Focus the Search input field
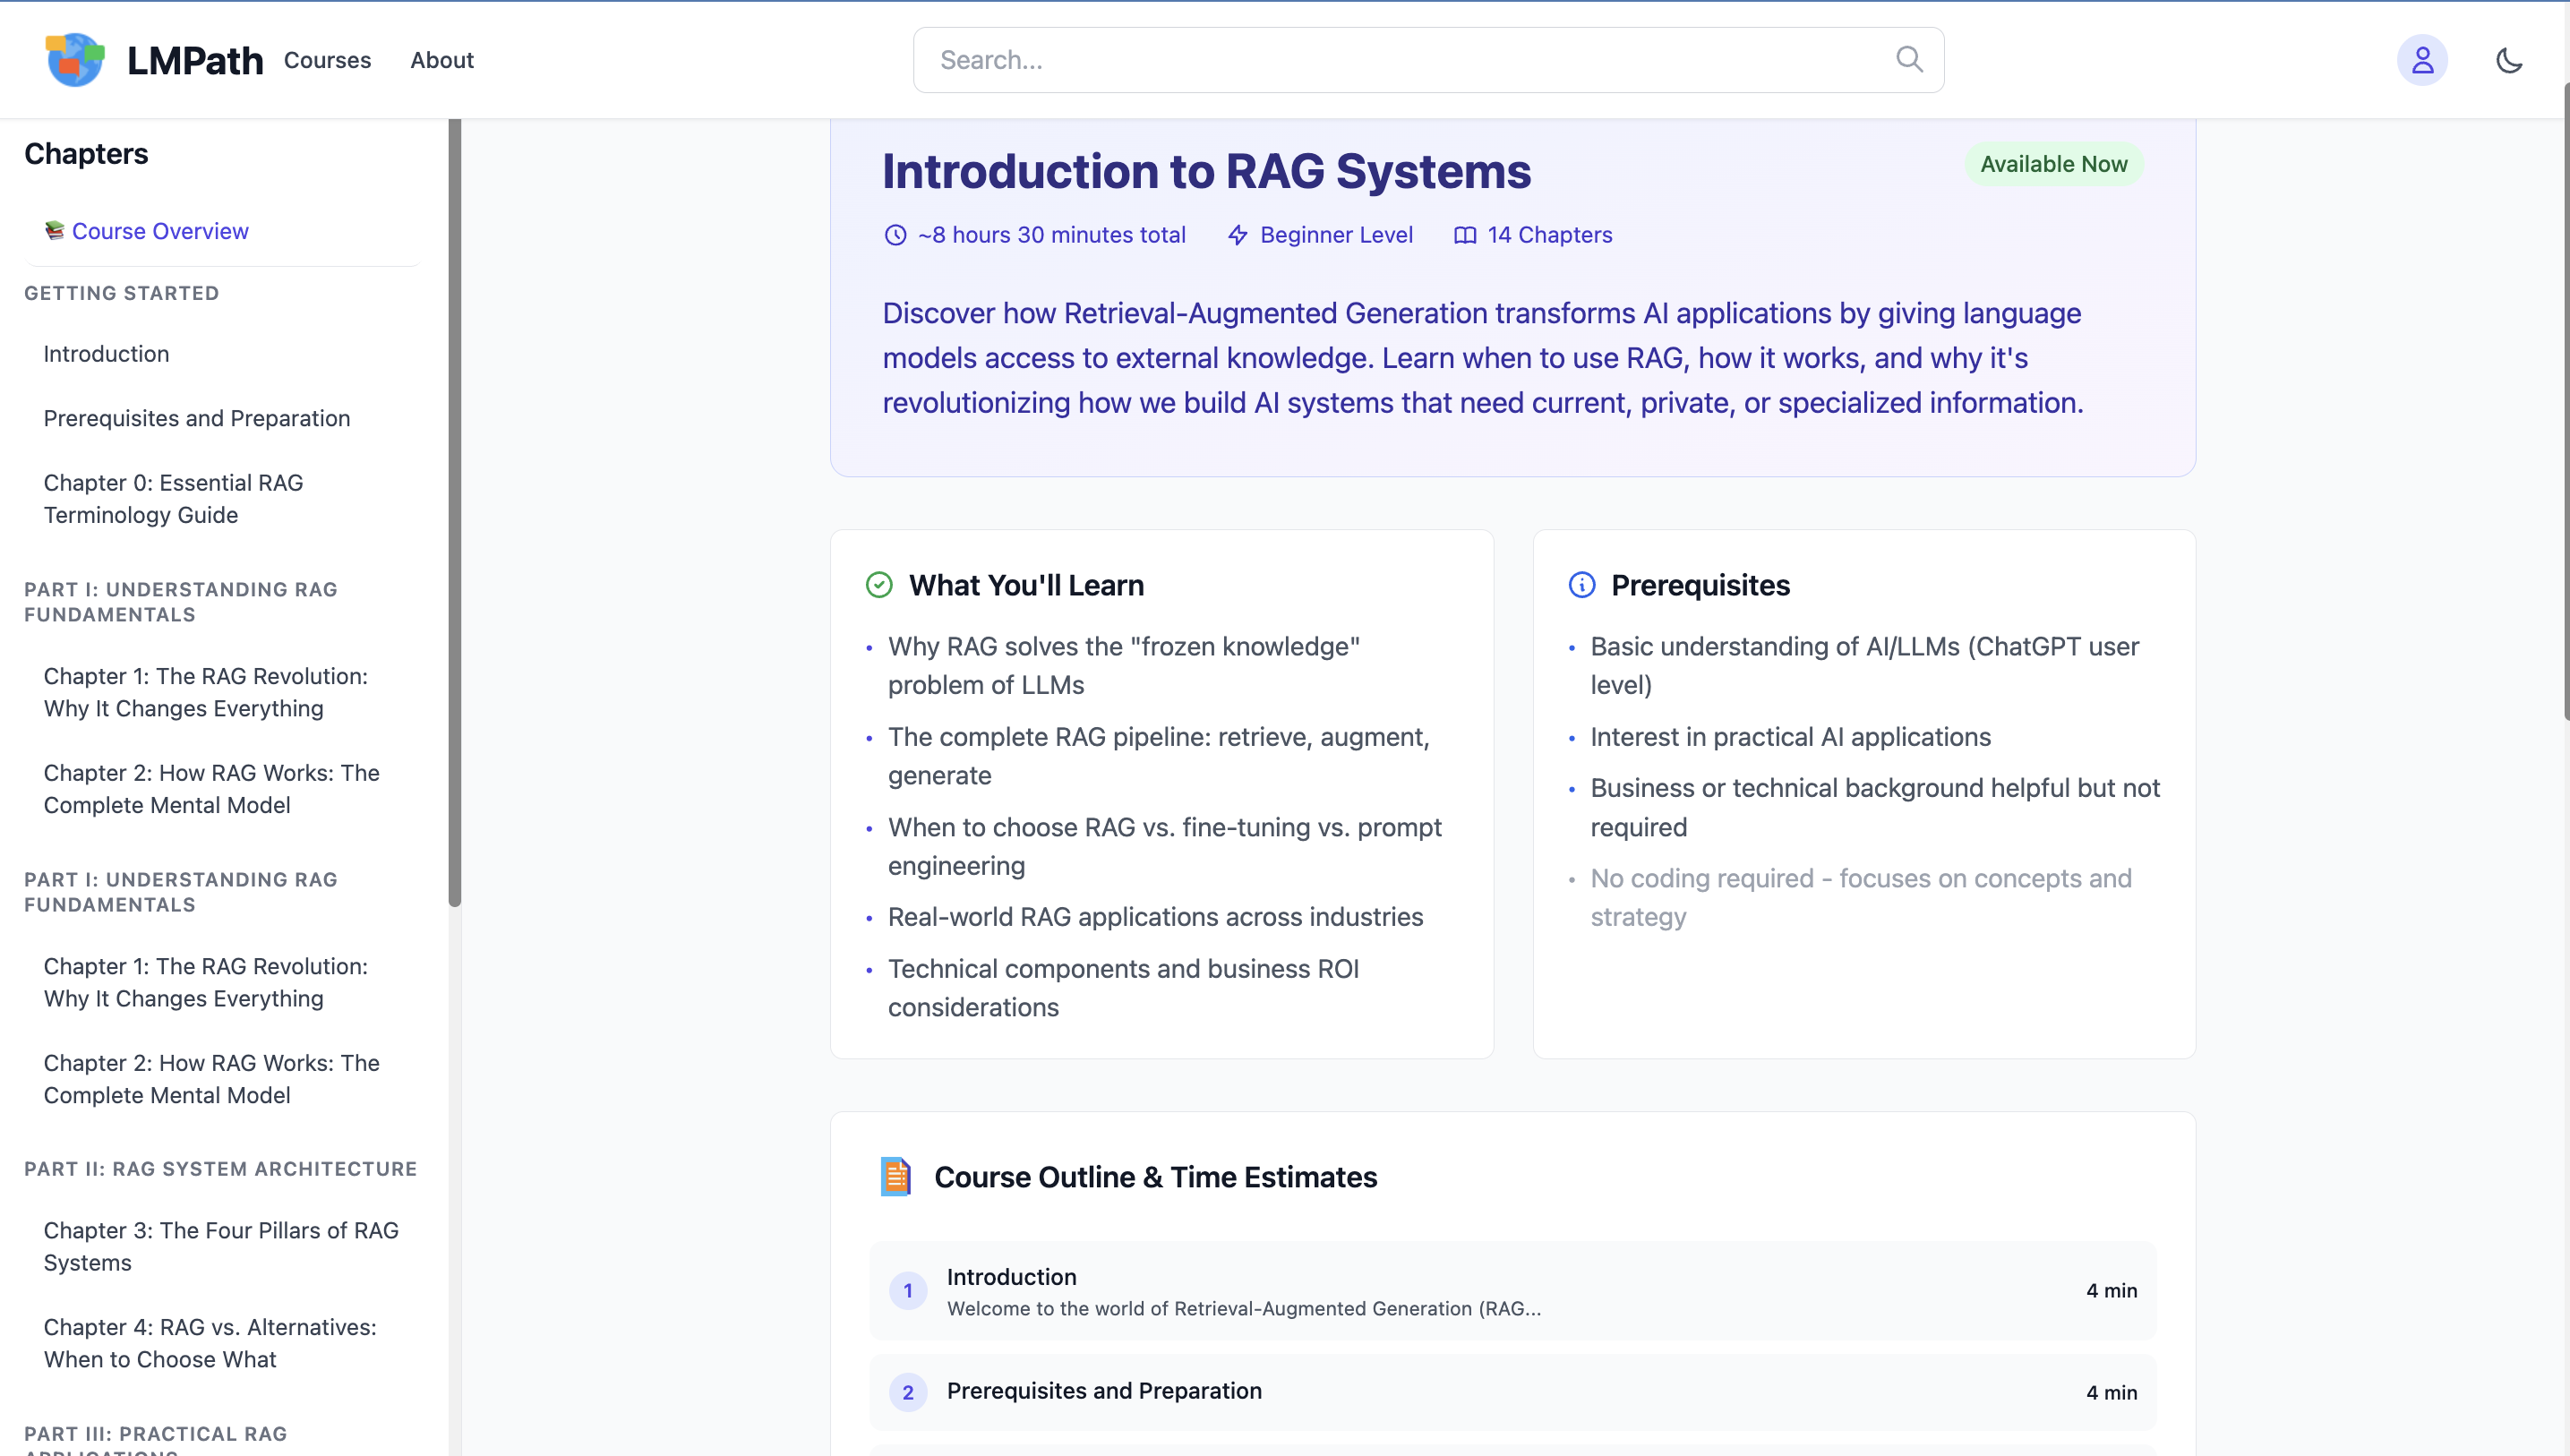 pos(1428,60)
